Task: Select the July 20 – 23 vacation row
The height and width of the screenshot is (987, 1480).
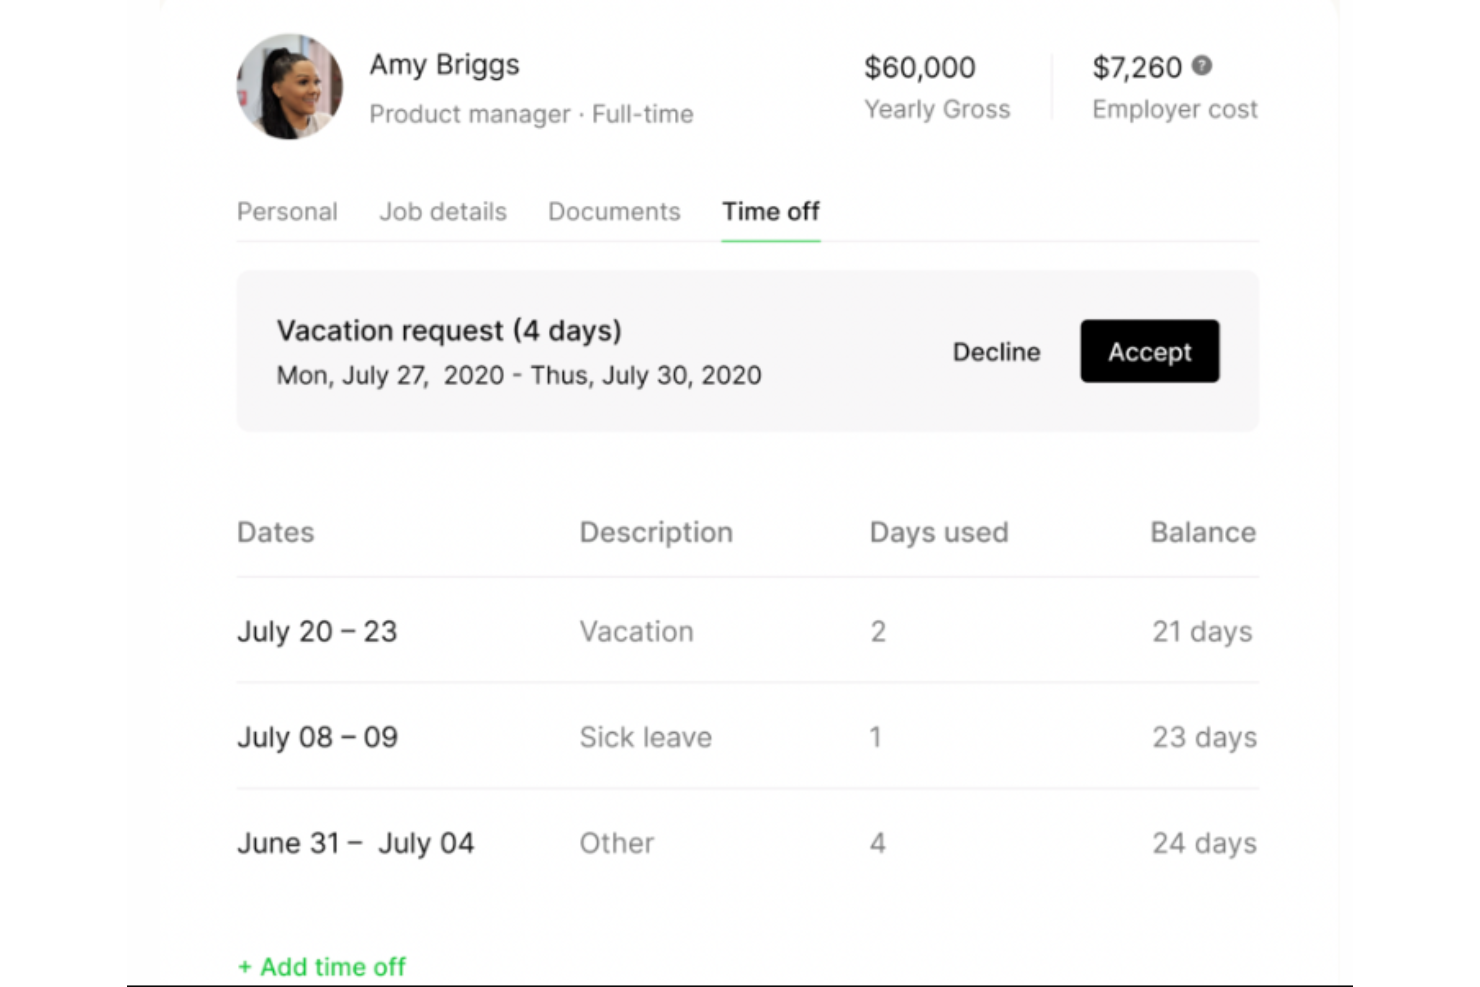Action: 317,631
